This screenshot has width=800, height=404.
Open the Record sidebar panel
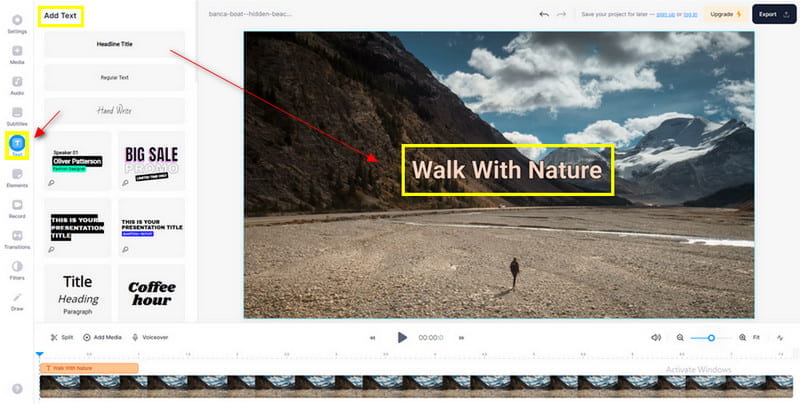[17, 209]
